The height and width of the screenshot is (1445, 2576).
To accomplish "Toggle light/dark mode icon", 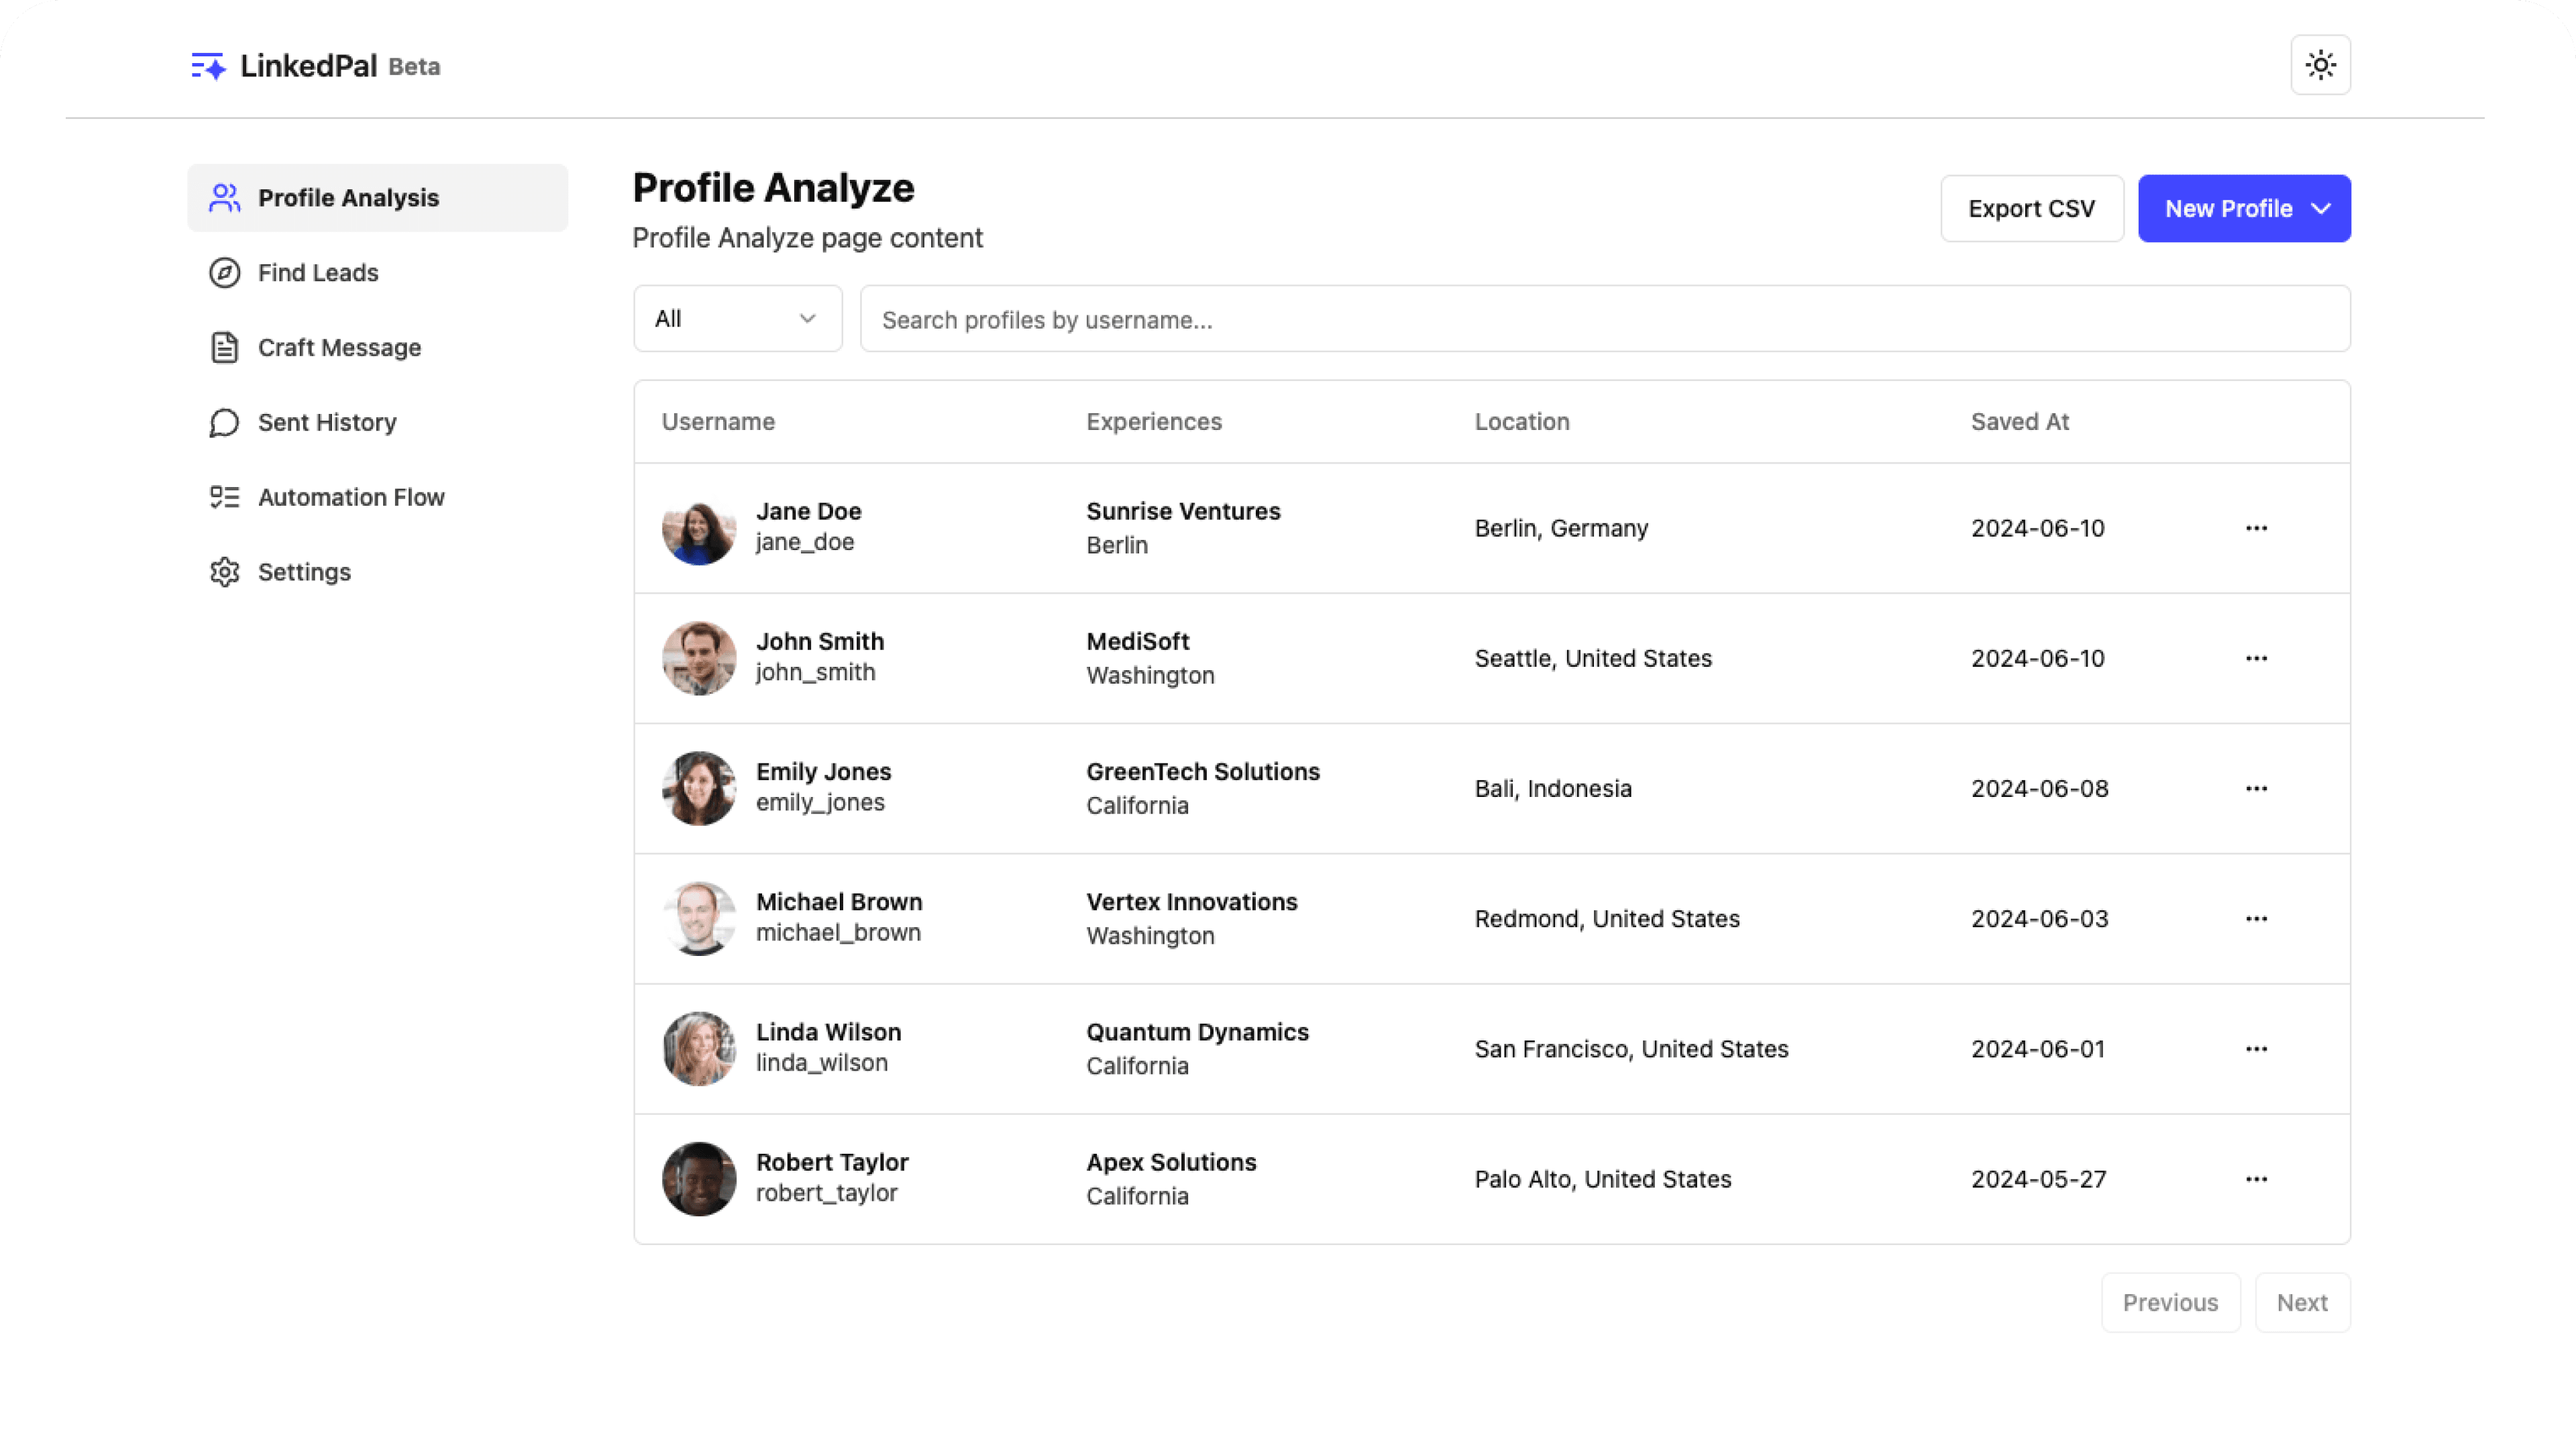I will (x=2321, y=64).
